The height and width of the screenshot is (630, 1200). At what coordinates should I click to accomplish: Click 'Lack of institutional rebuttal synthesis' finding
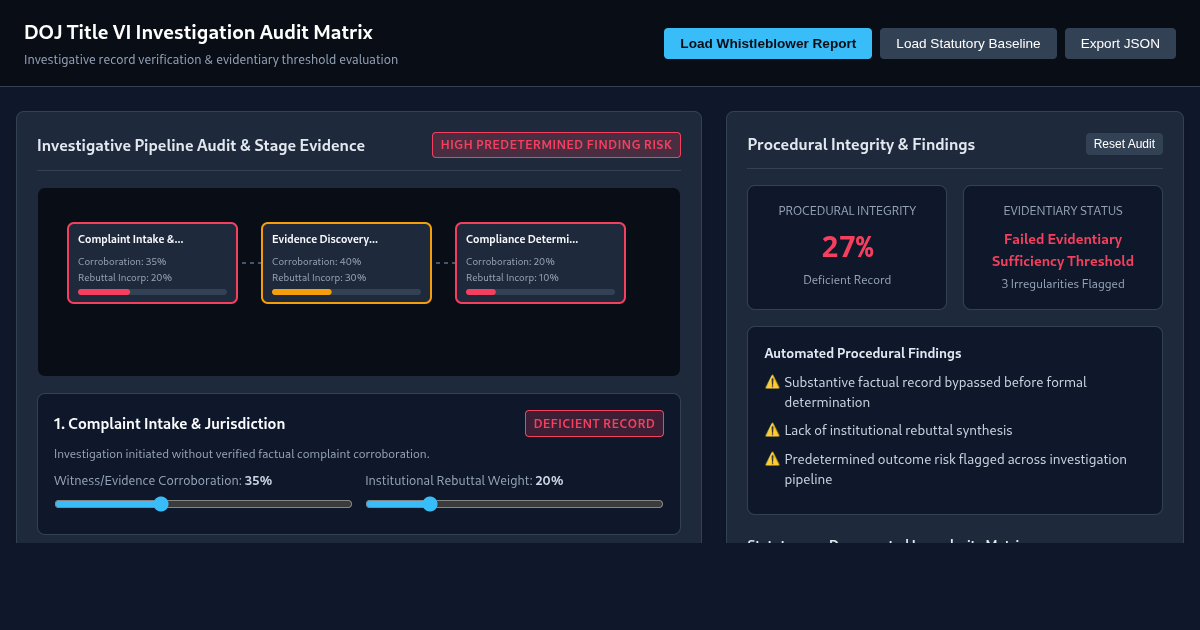pos(898,430)
